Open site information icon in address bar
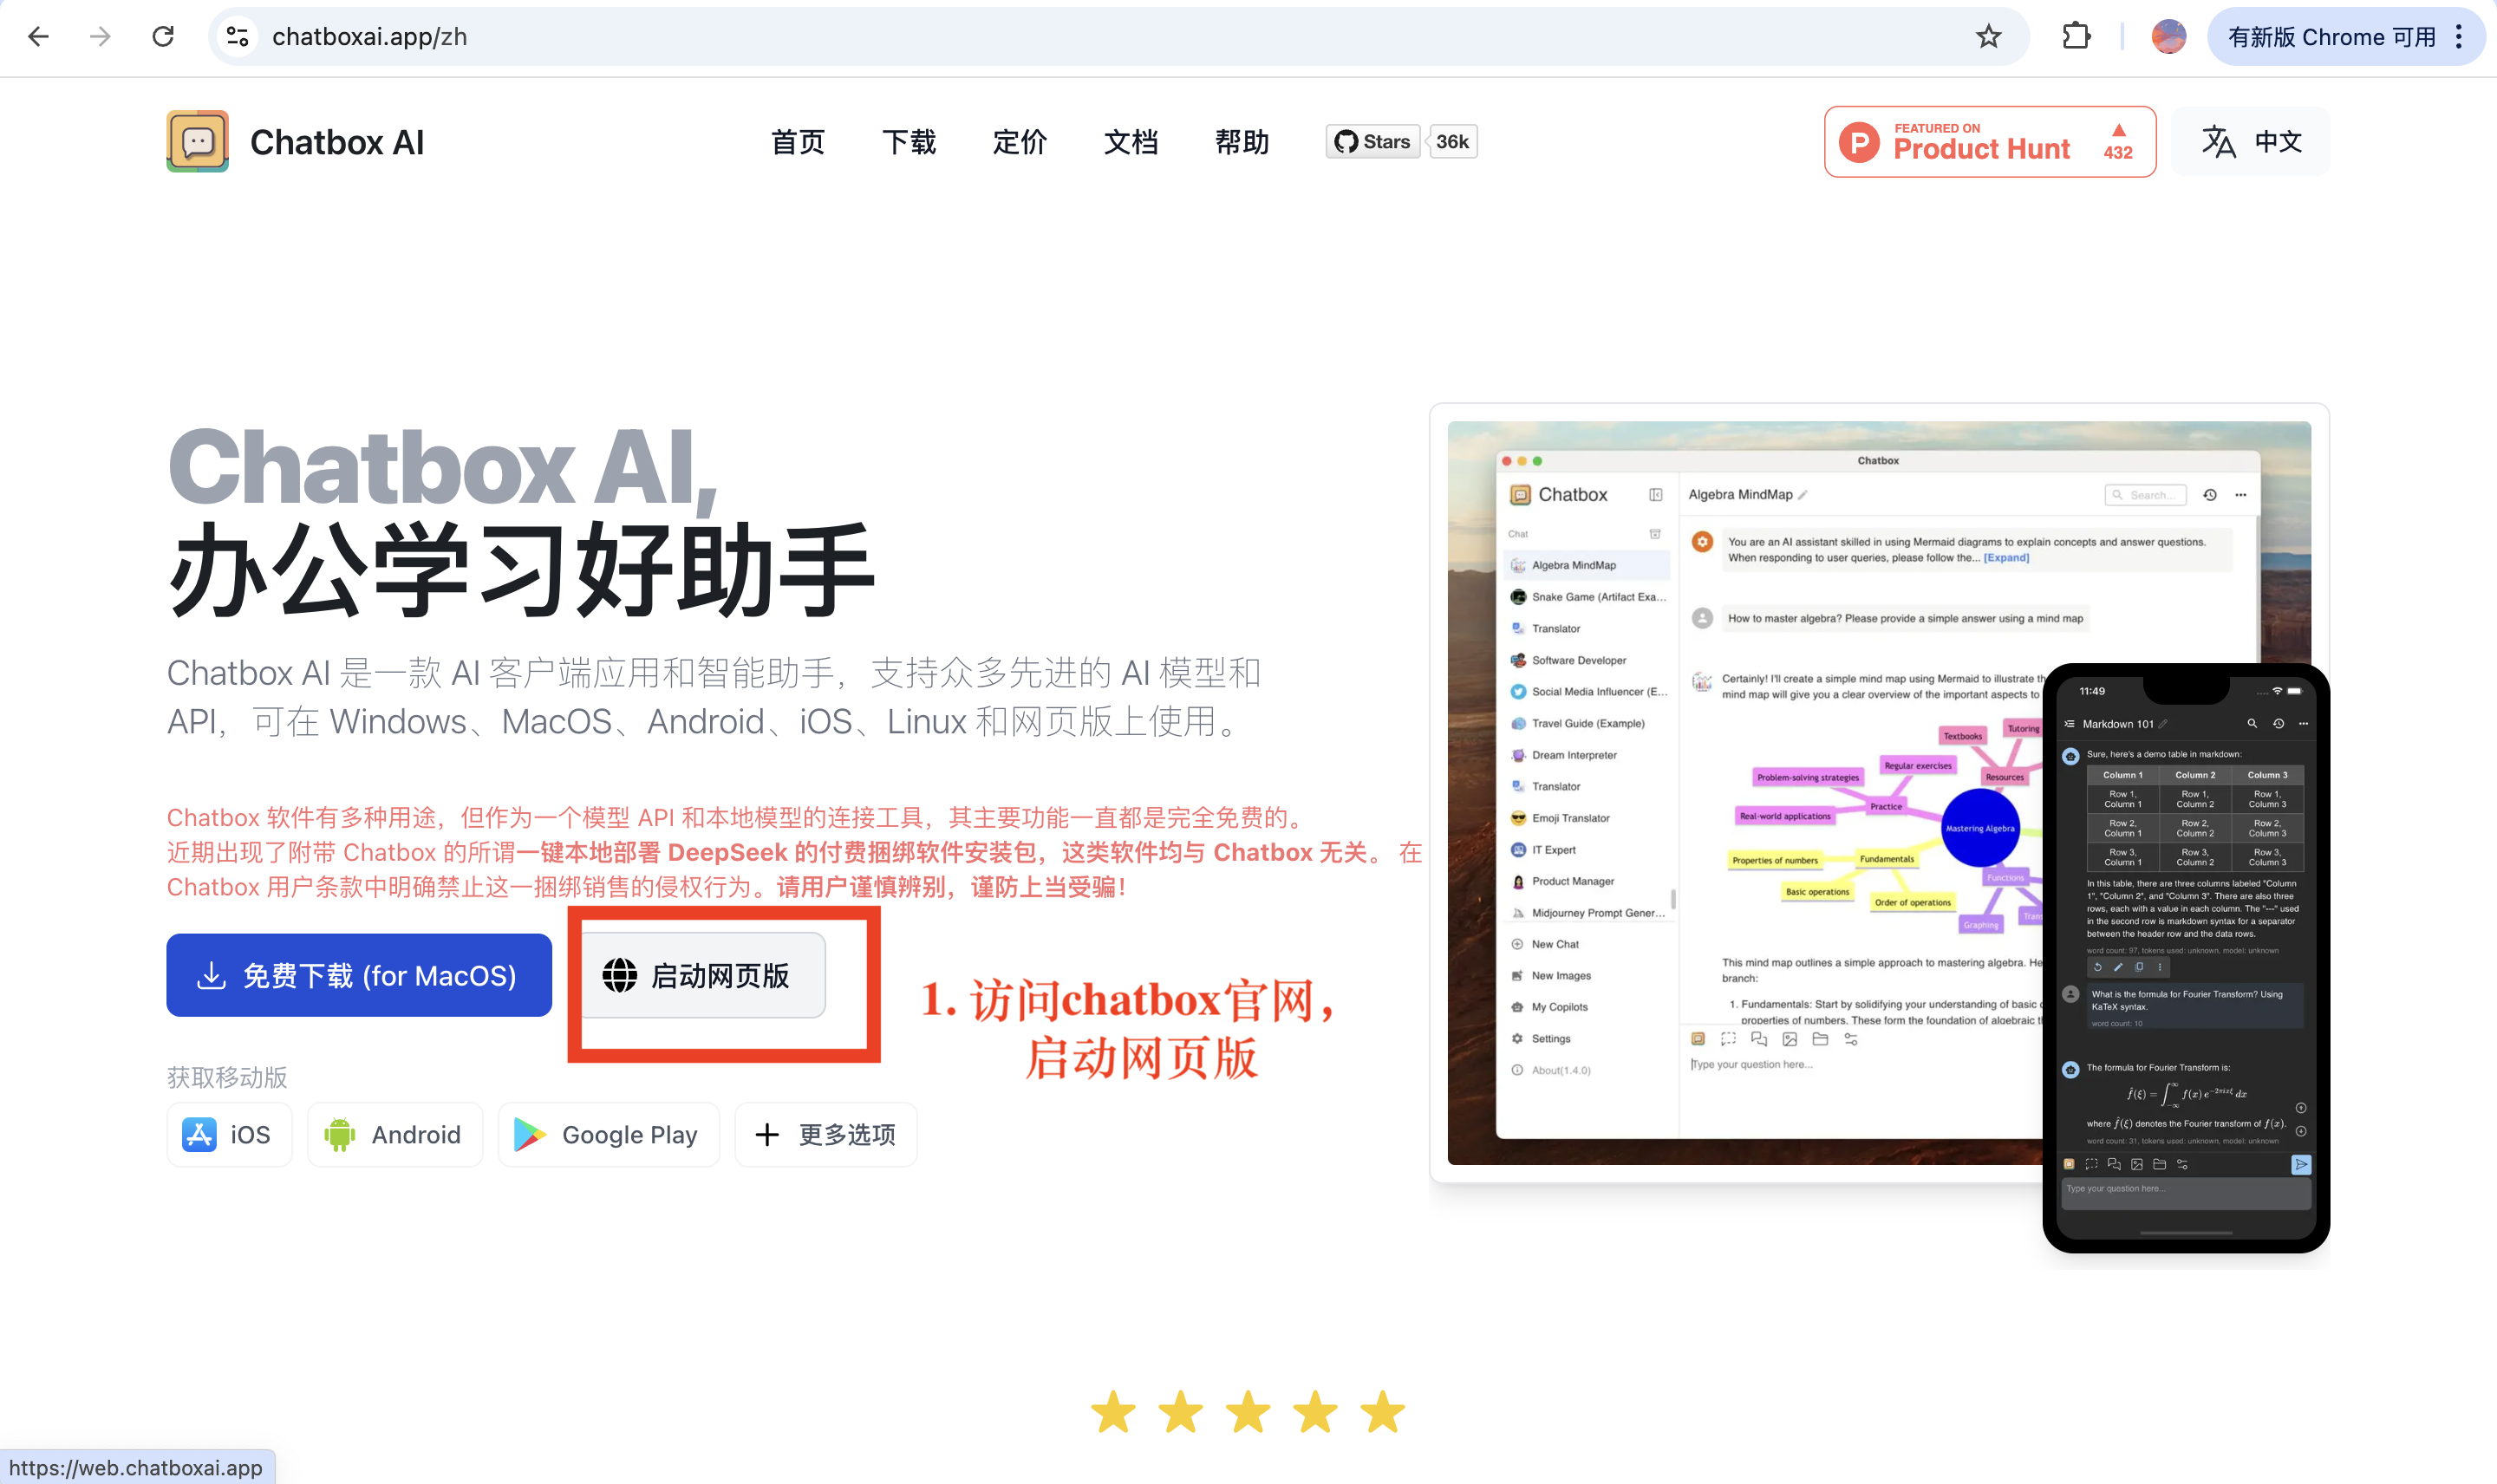This screenshot has height=1484, width=2497. [237, 37]
